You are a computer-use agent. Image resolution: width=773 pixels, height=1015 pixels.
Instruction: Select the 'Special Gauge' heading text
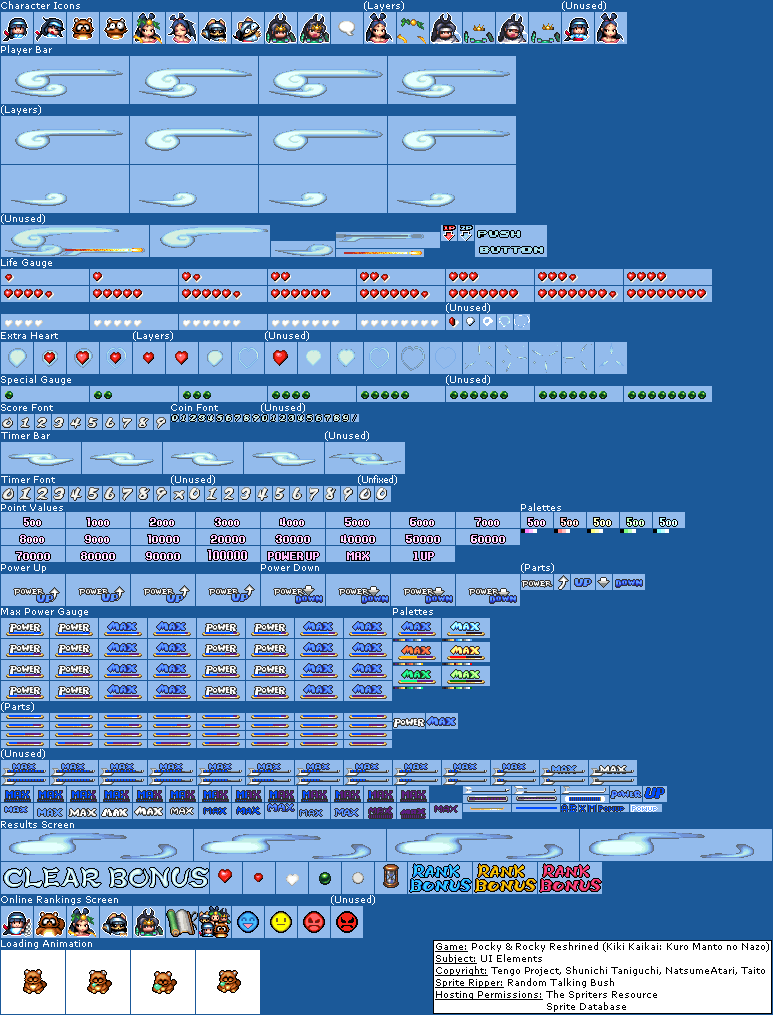[x=36, y=379]
